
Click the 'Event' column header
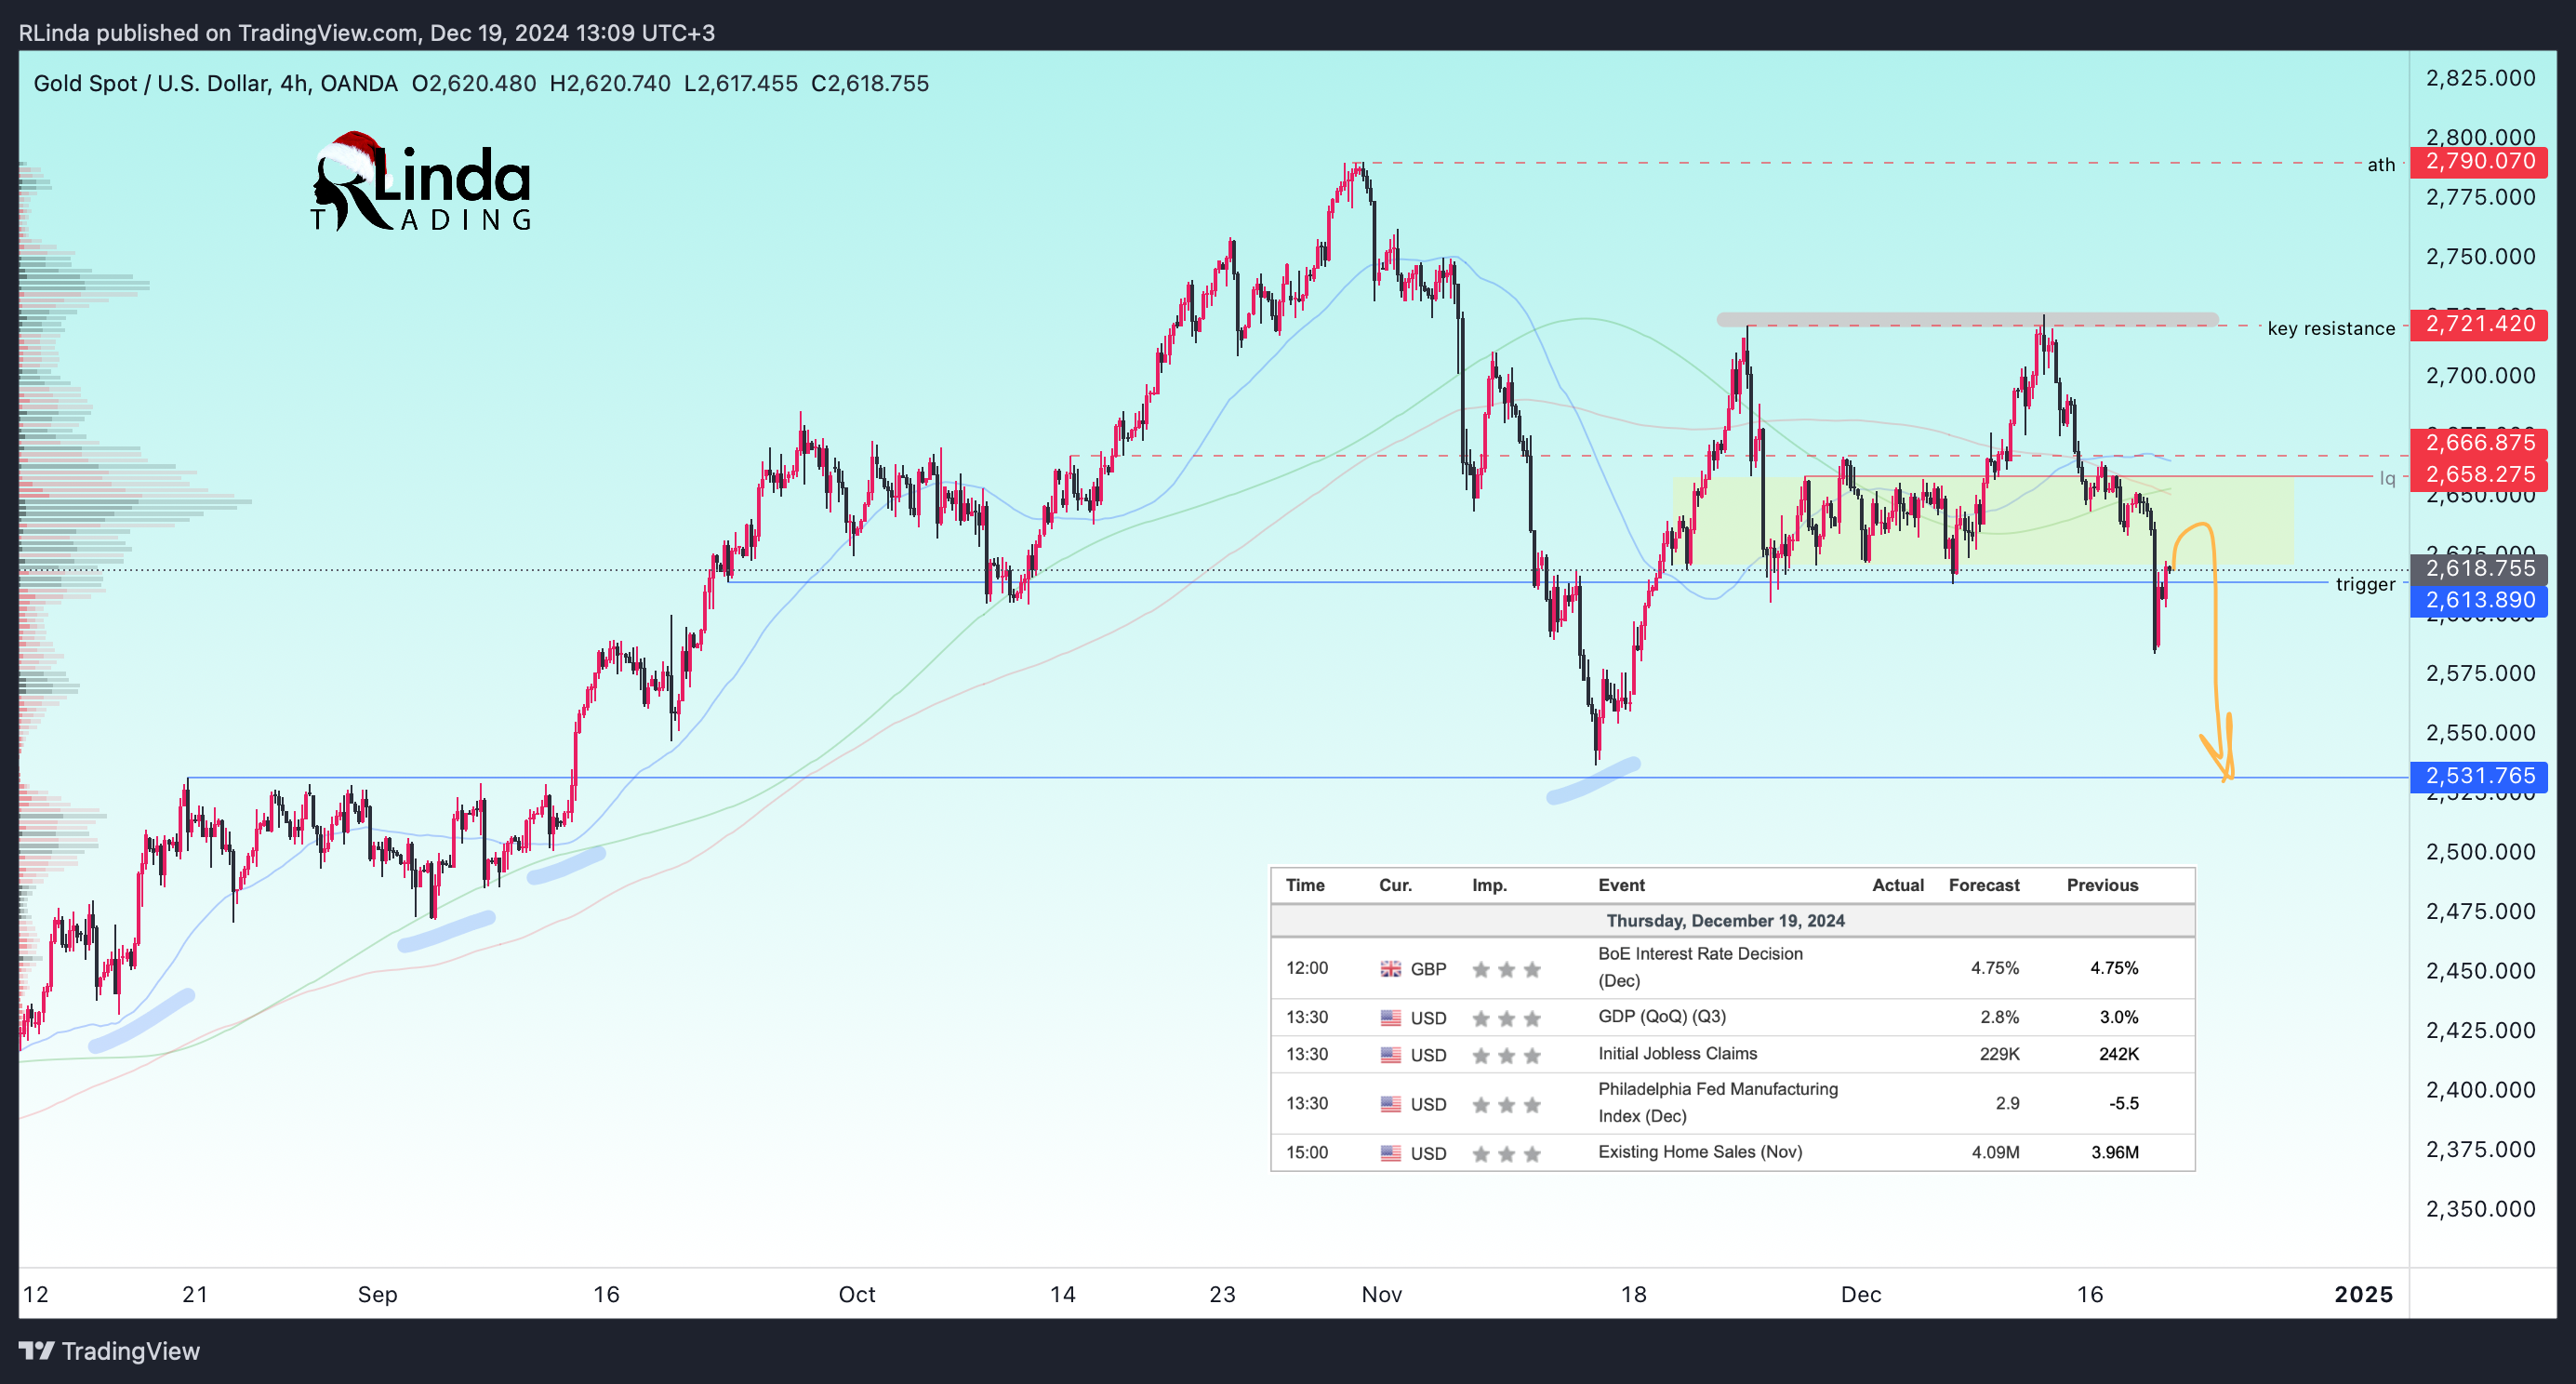pos(1621,885)
